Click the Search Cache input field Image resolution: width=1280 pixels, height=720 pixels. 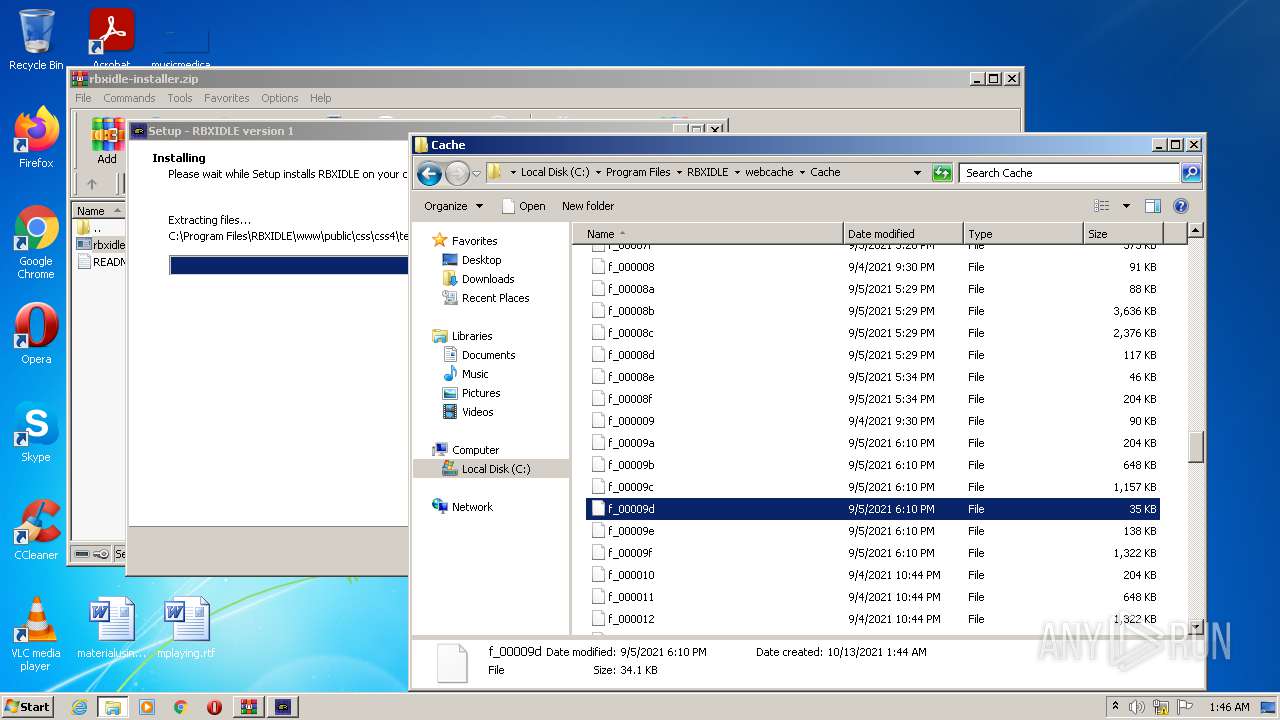point(1069,173)
